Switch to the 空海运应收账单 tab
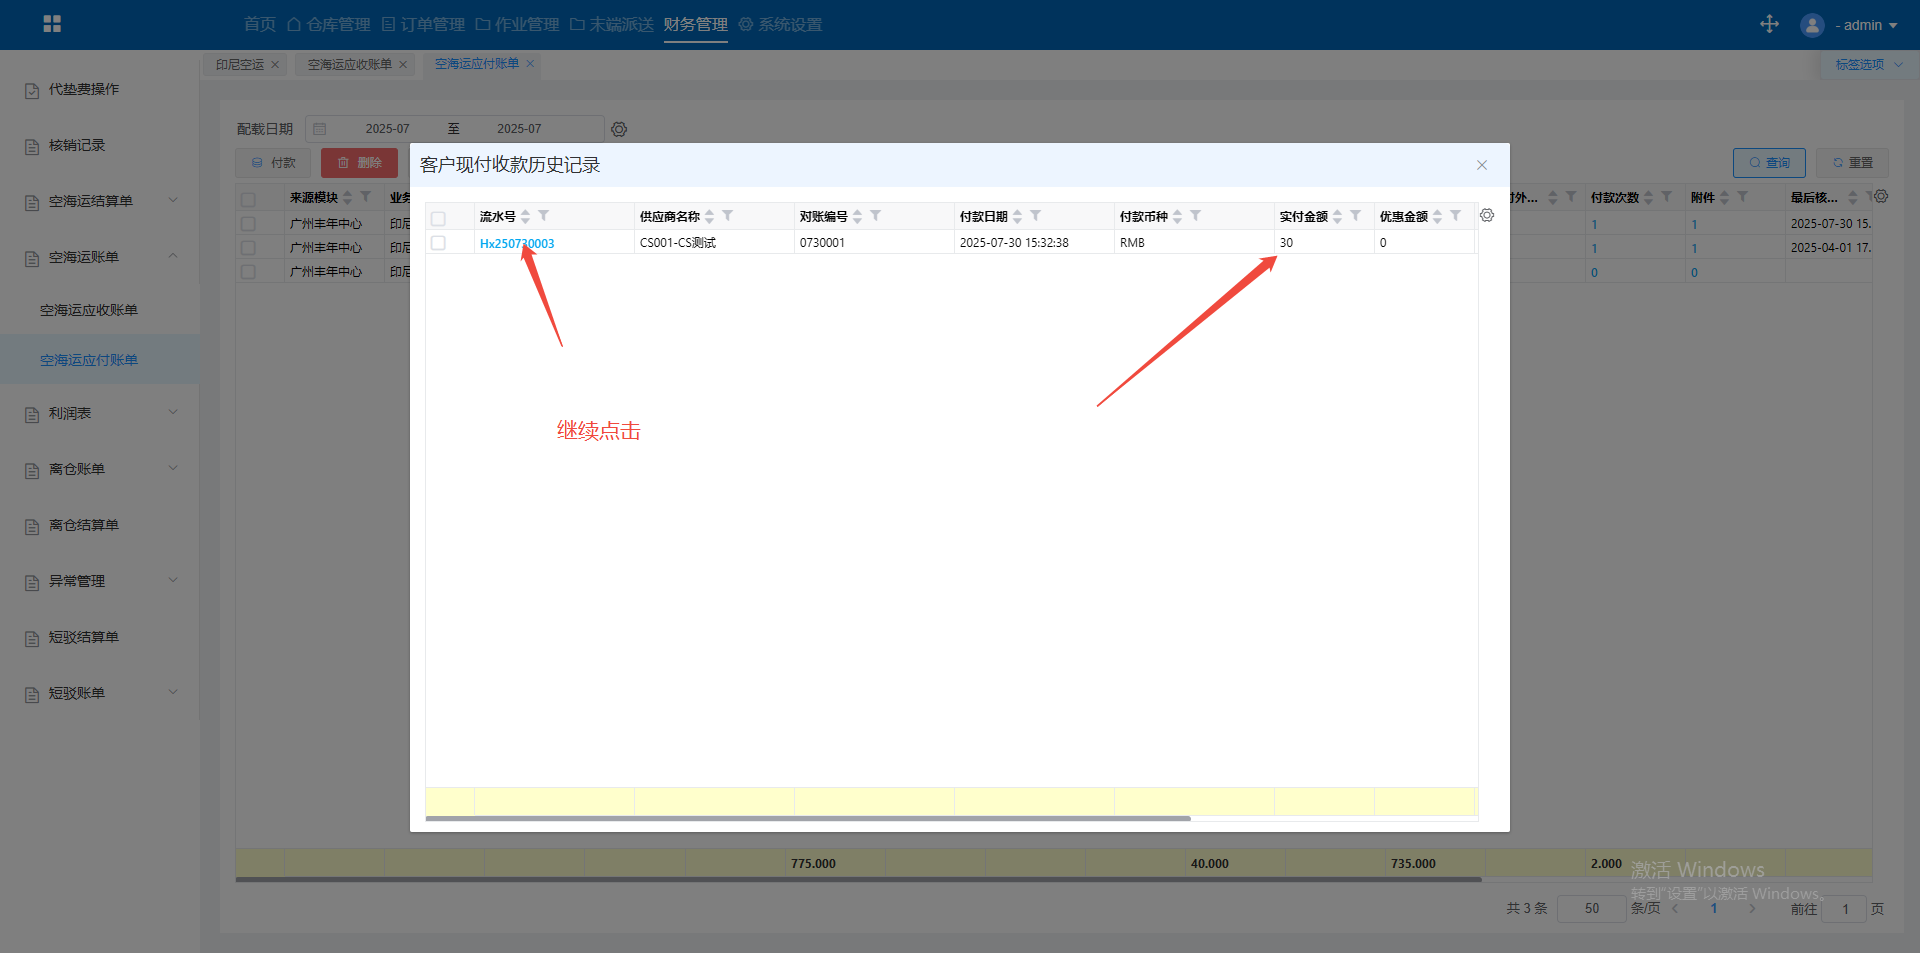Image resolution: width=1920 pixels, height=953 pixels. [x=349, y=64]
